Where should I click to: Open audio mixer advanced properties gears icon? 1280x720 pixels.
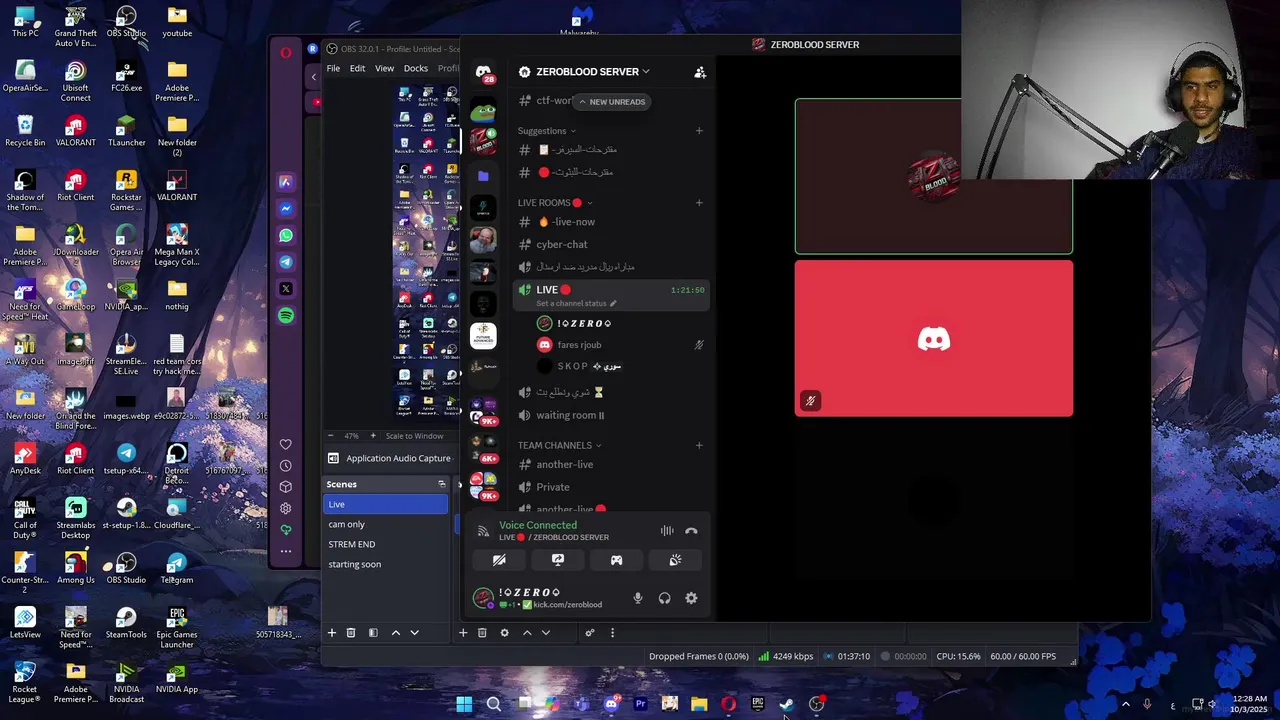coord(590,632)
